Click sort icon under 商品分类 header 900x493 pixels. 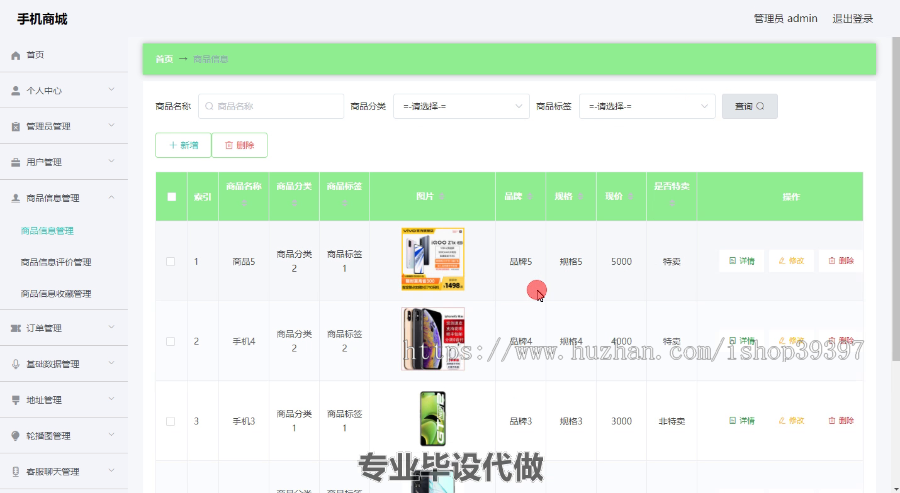click(x=294, y=203)
